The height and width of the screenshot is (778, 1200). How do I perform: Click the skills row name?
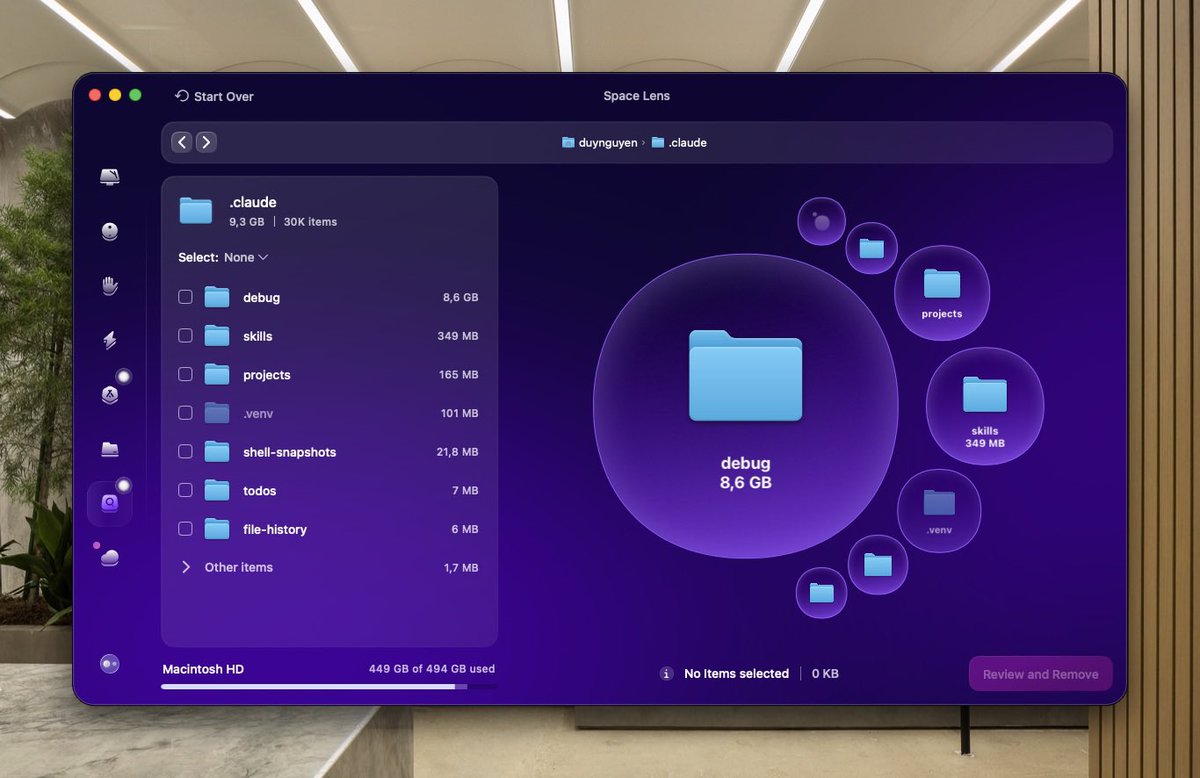(258, 336)
